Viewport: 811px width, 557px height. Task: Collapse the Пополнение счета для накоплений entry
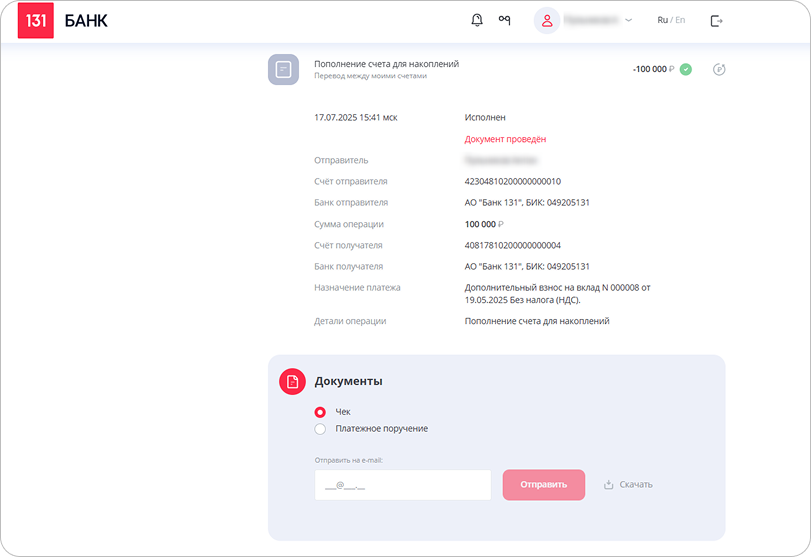pyautogui.click(x=386, y=64)
